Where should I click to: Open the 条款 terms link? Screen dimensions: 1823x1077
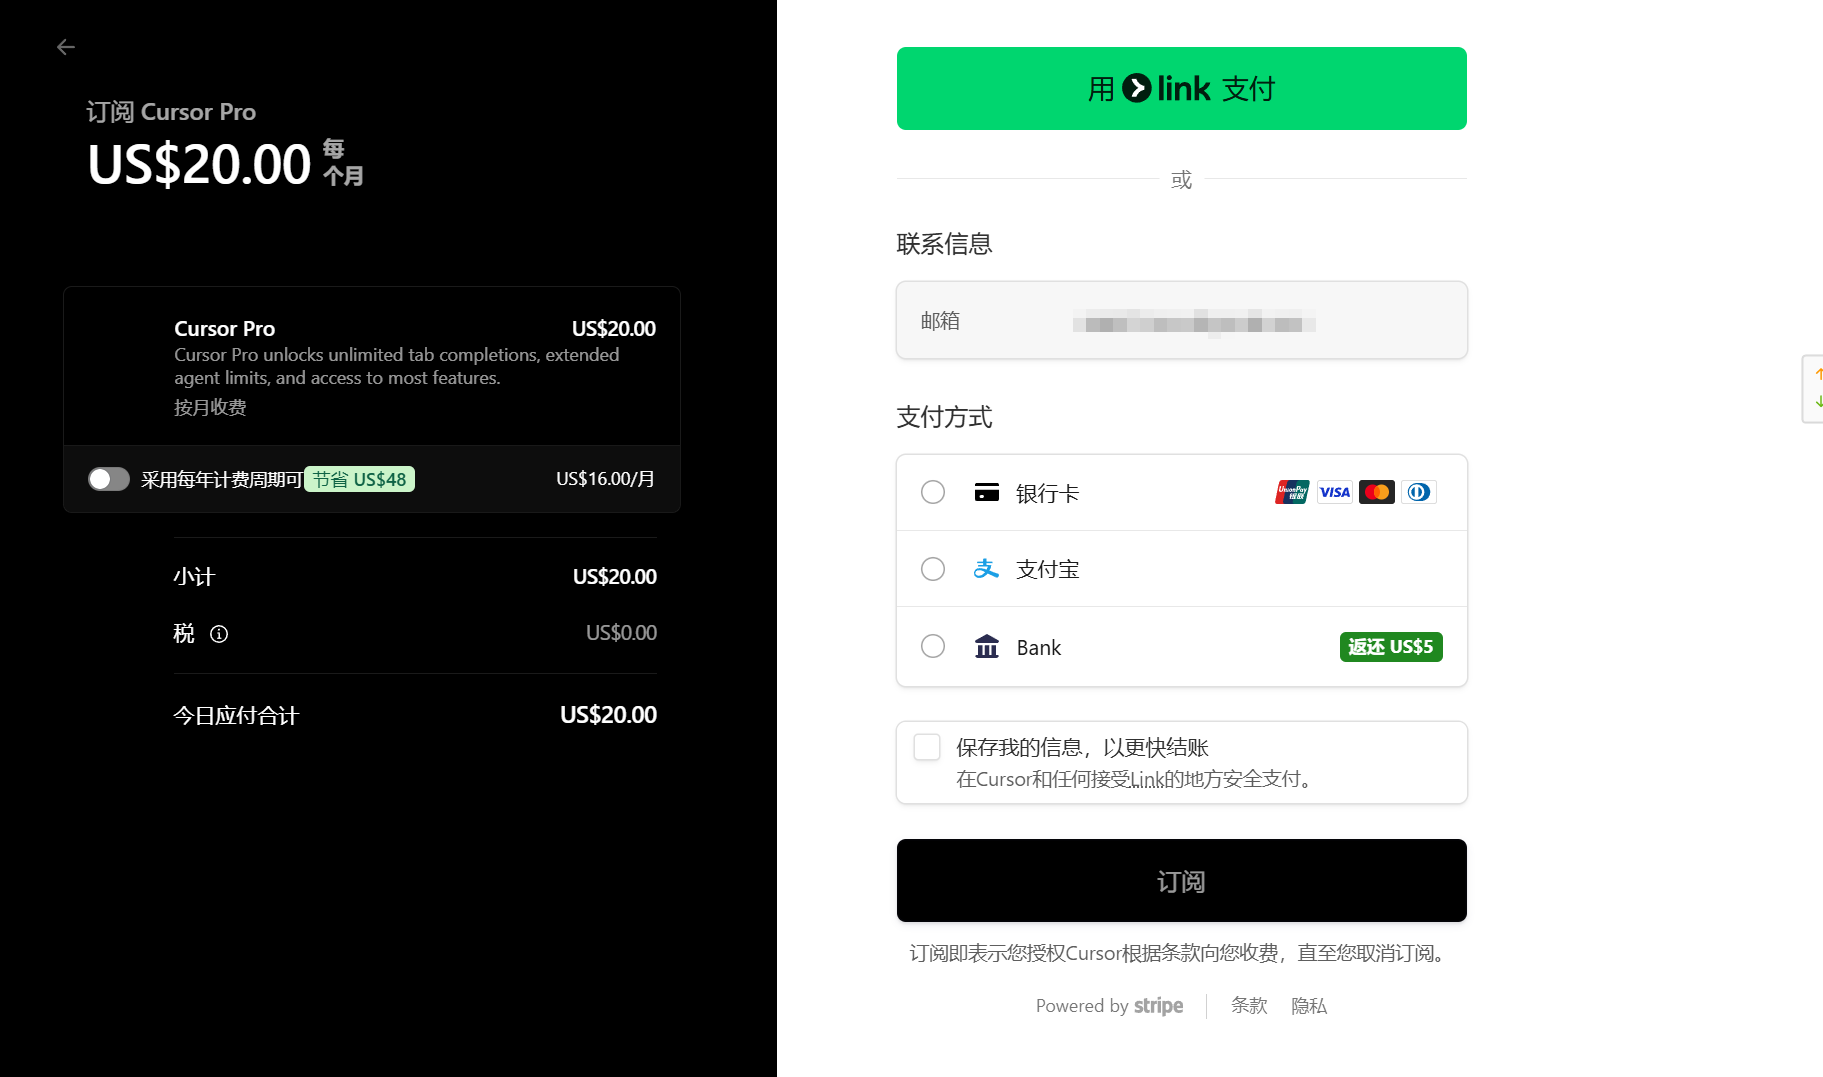click(x=1249, y=1006)
